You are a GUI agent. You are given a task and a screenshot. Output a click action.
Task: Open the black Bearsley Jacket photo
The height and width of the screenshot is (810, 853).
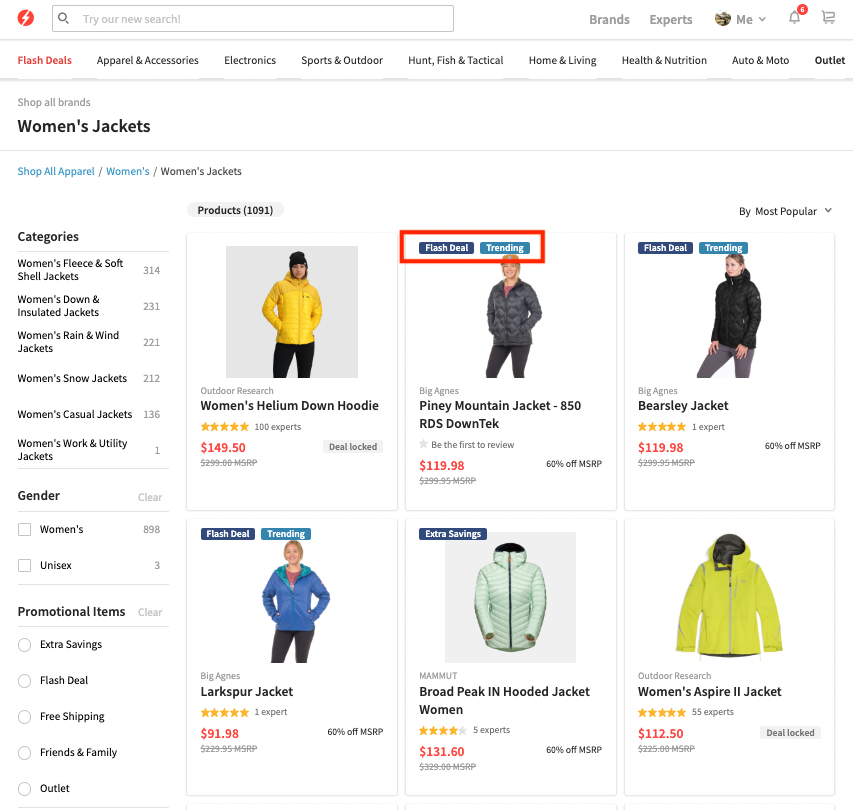730,316
